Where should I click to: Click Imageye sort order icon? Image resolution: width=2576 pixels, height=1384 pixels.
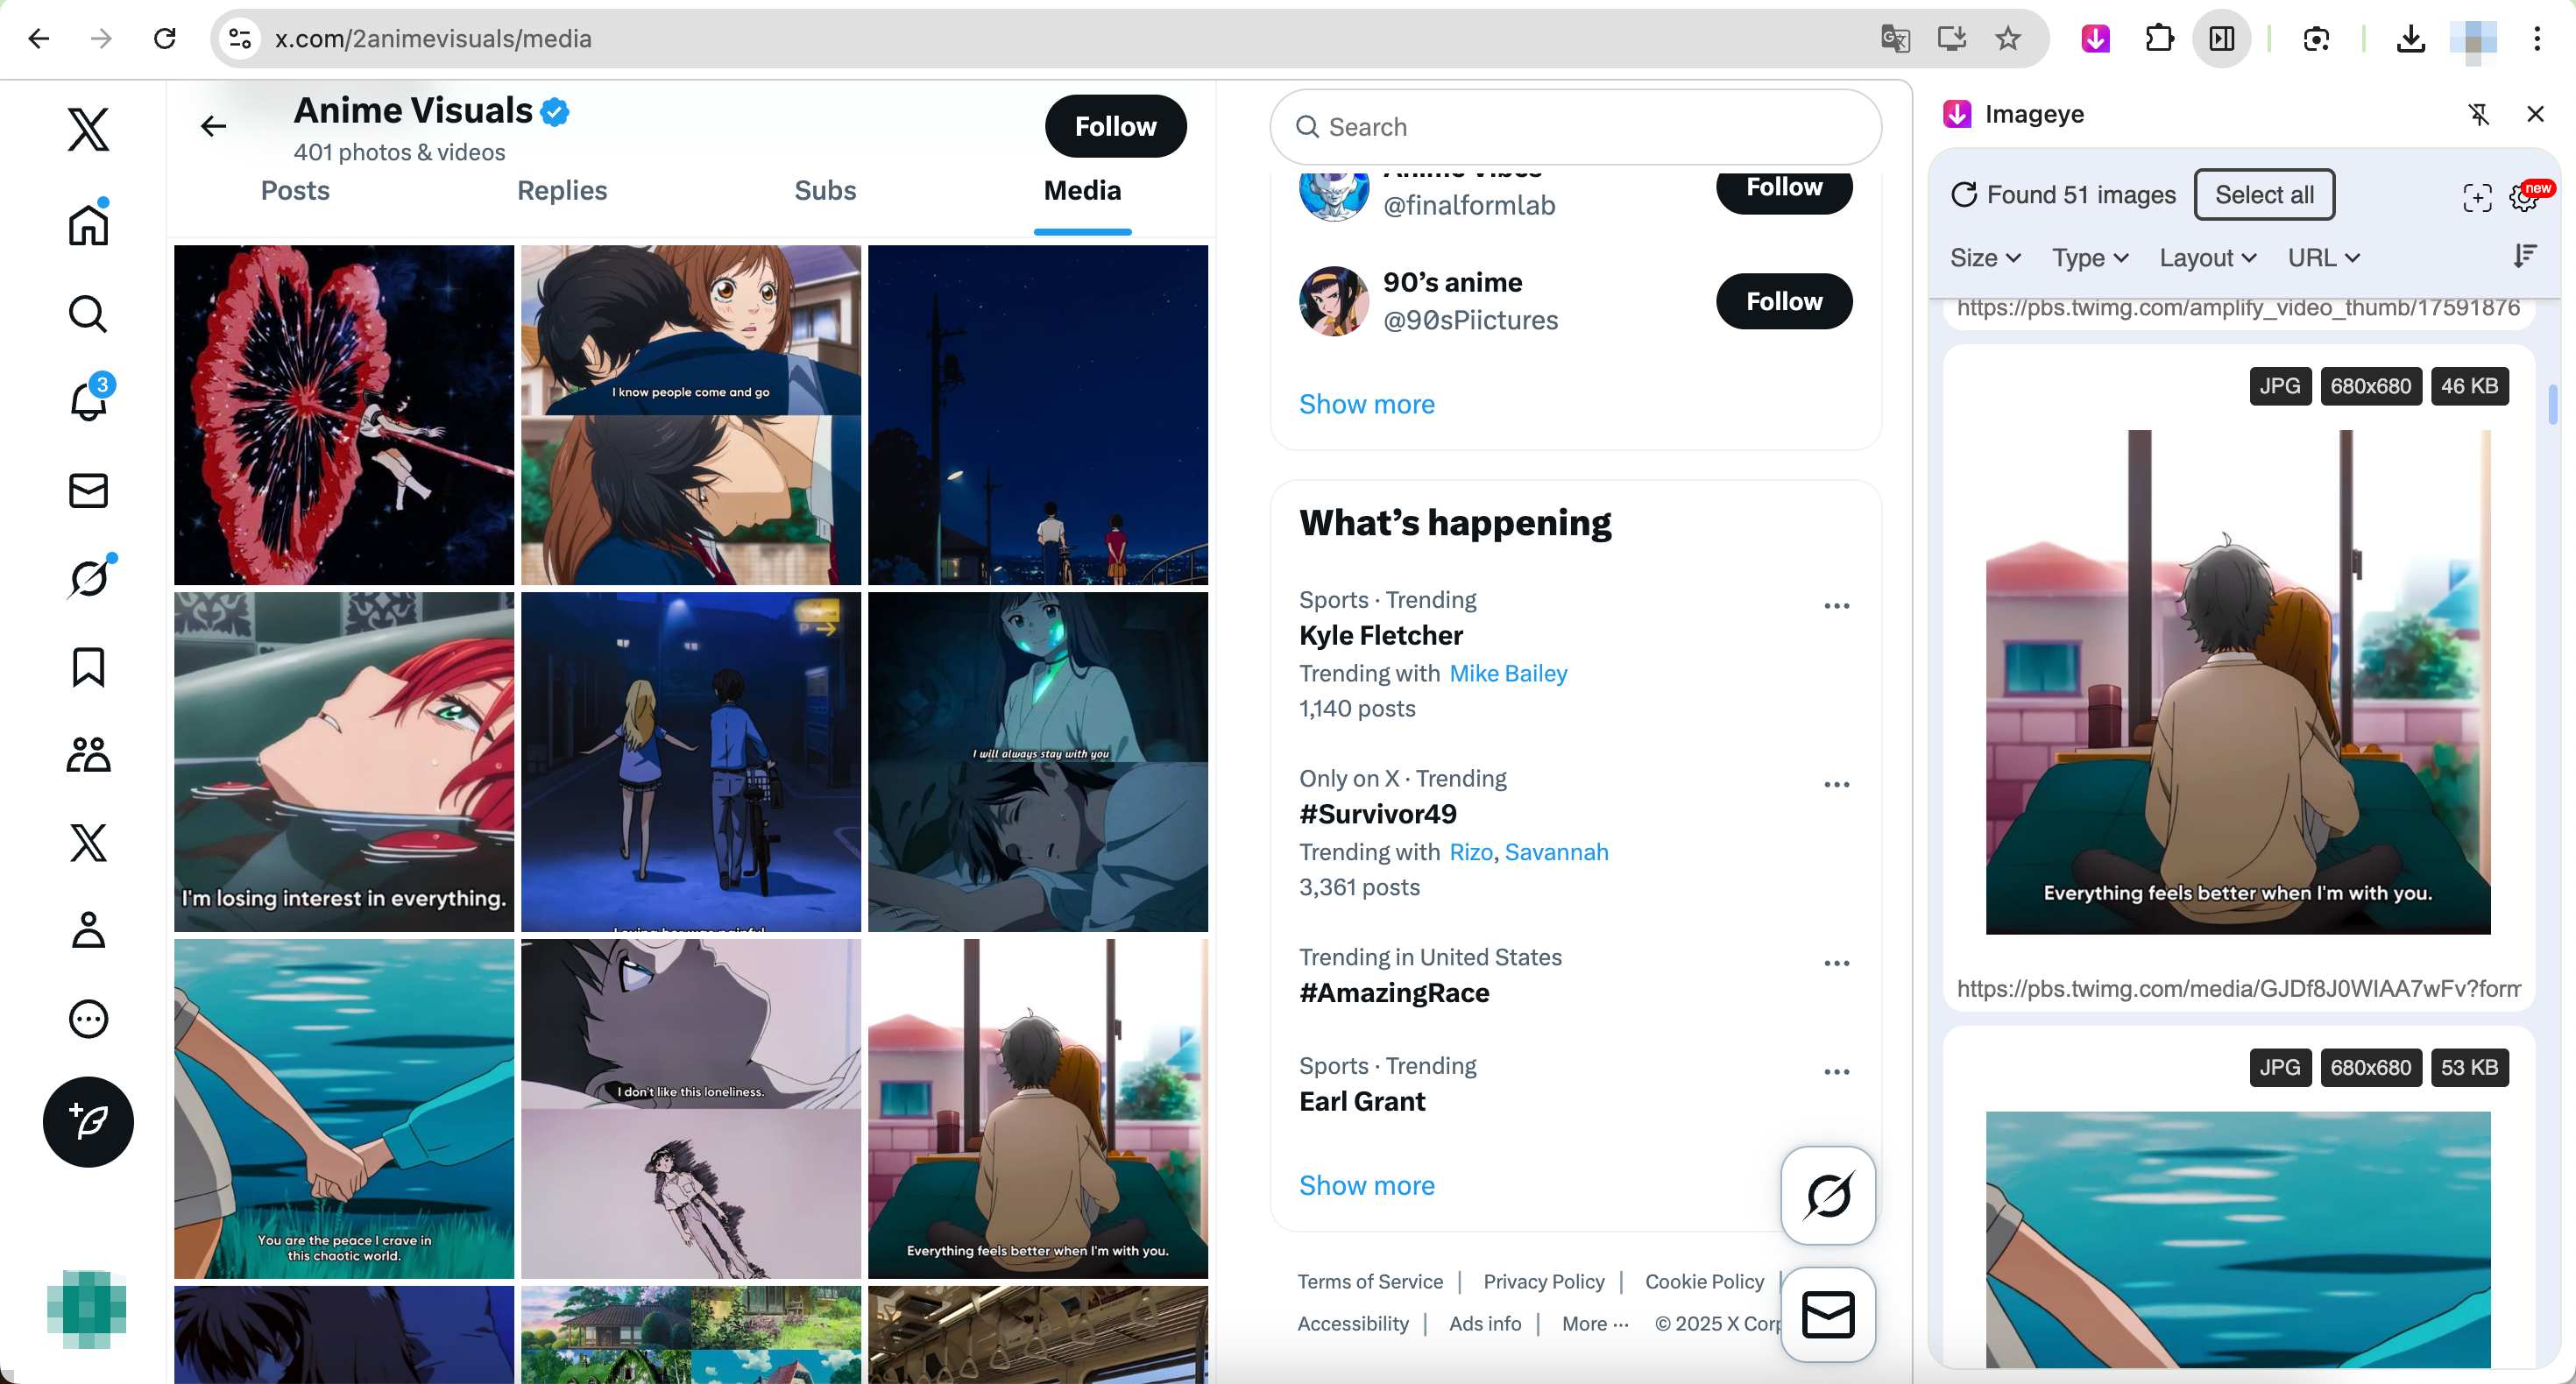click(x=2524, y=257)
